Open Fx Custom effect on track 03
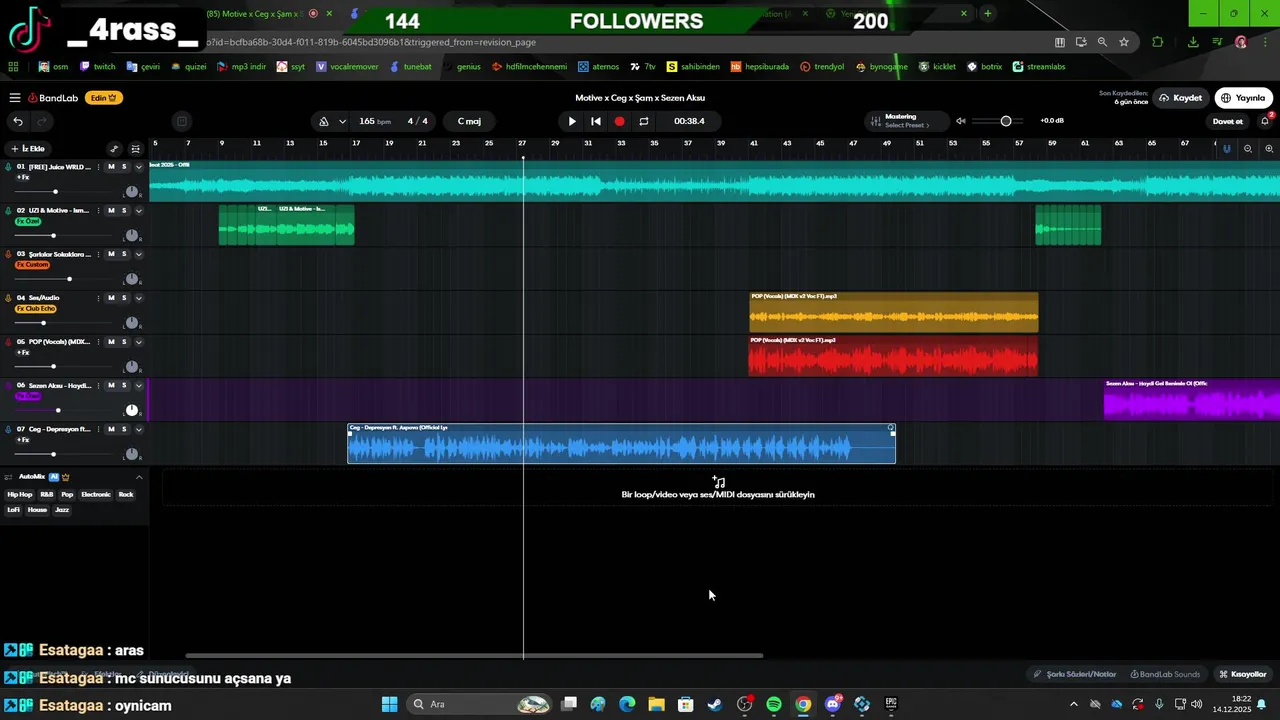 [x=32, y=265]
